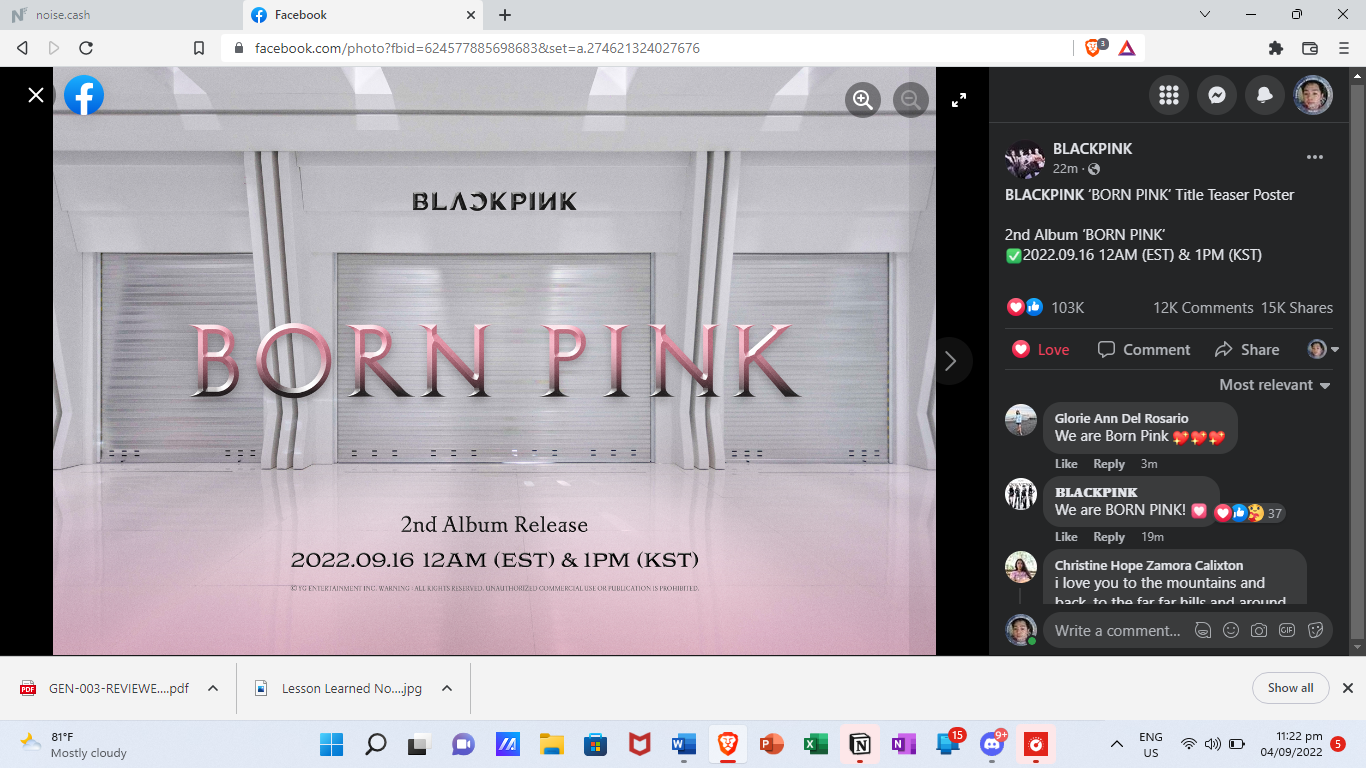Like Glorie Ann Del Rosario's comment
1366x768 pixels.
coord(1066,464)
